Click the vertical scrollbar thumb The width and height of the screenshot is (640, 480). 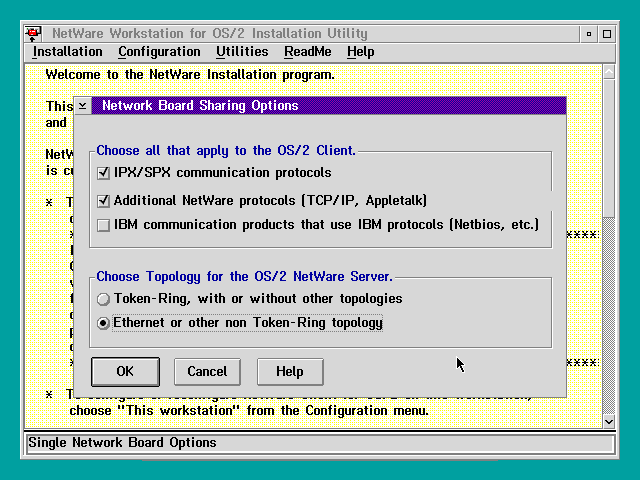pos(609,148)
